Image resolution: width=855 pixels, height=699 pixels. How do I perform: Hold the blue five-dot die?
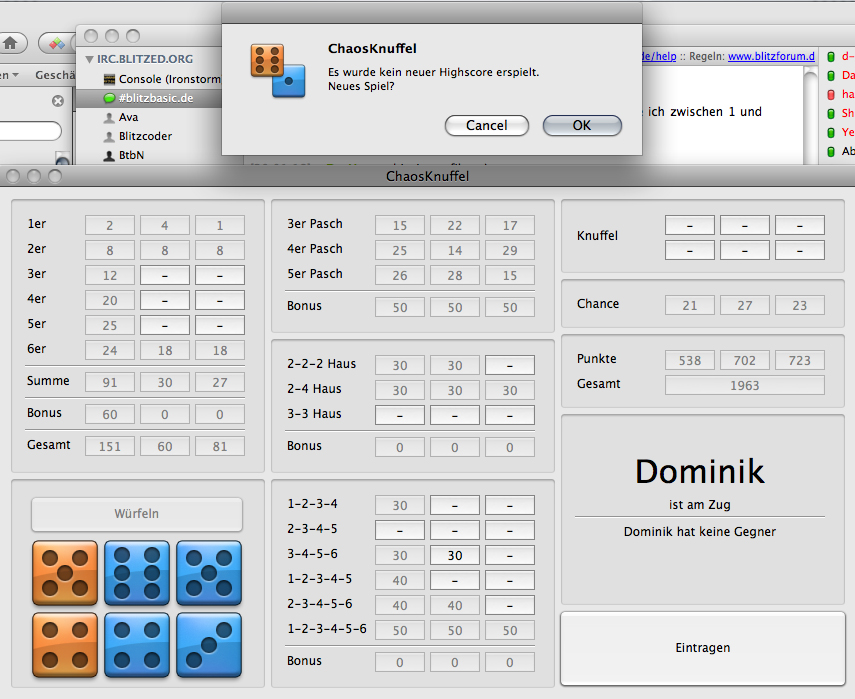(x=209, y=573)
